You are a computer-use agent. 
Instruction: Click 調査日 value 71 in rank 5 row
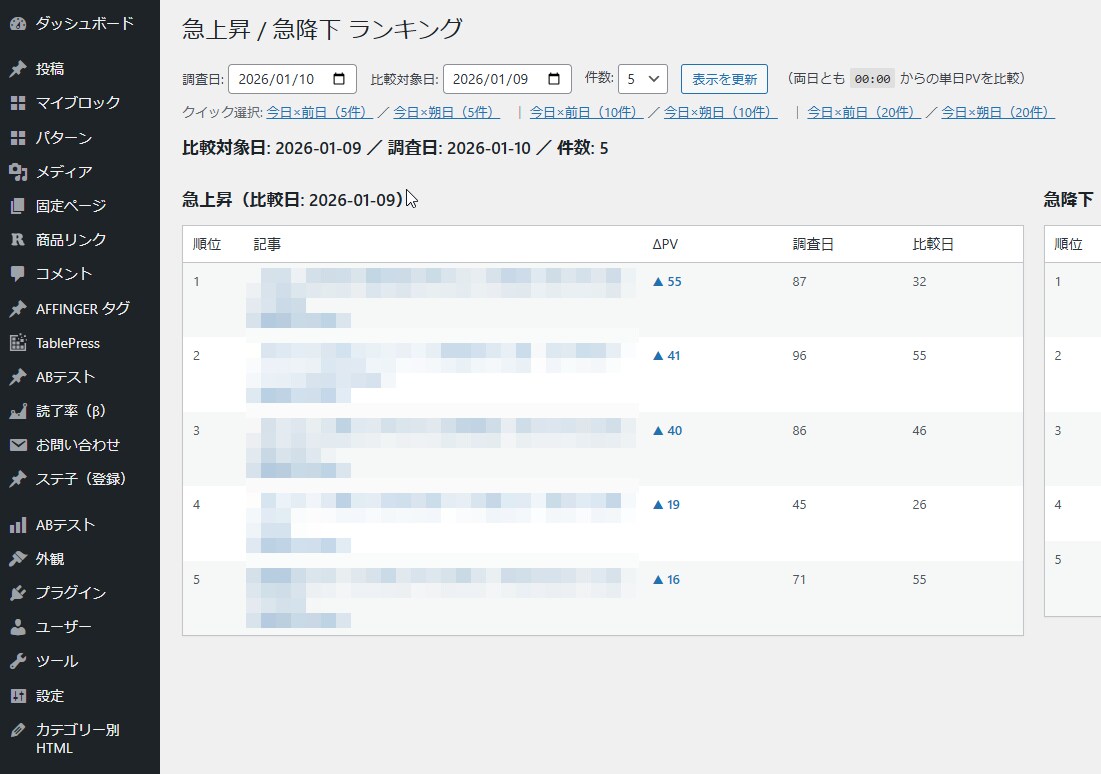click(x=799, y=580)
